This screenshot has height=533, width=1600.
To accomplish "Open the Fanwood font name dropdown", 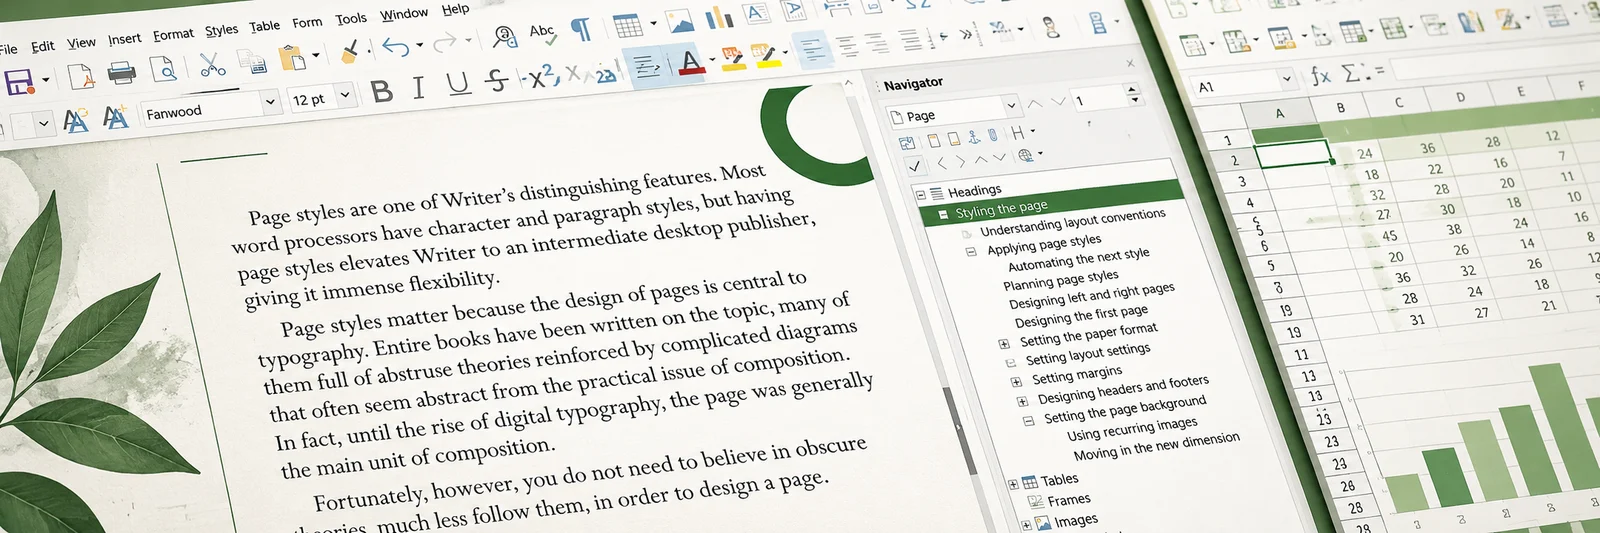I will (x=270, y=102).
